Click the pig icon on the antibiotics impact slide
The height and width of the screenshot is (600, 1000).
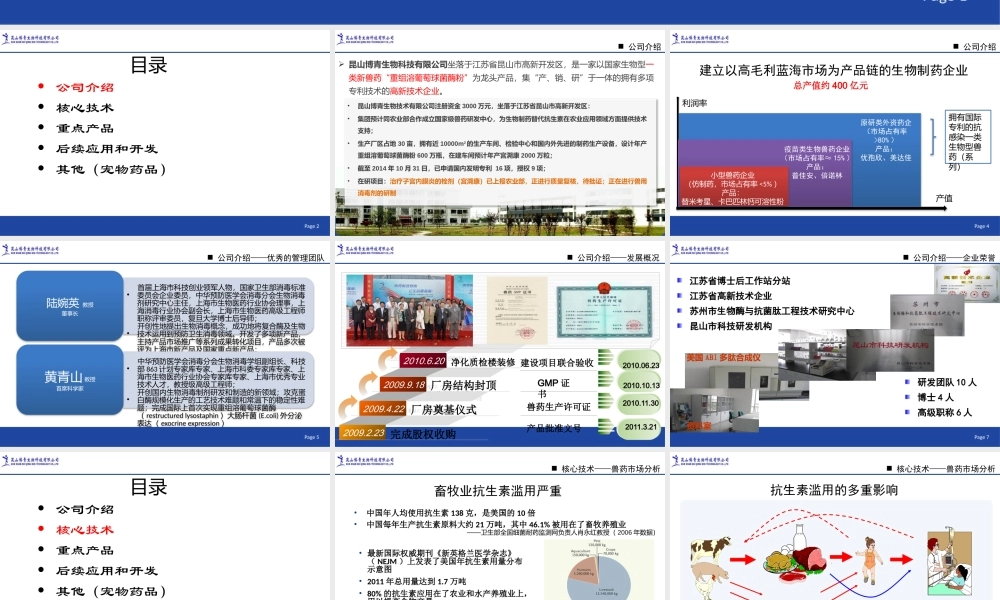(x=707, y=575)
